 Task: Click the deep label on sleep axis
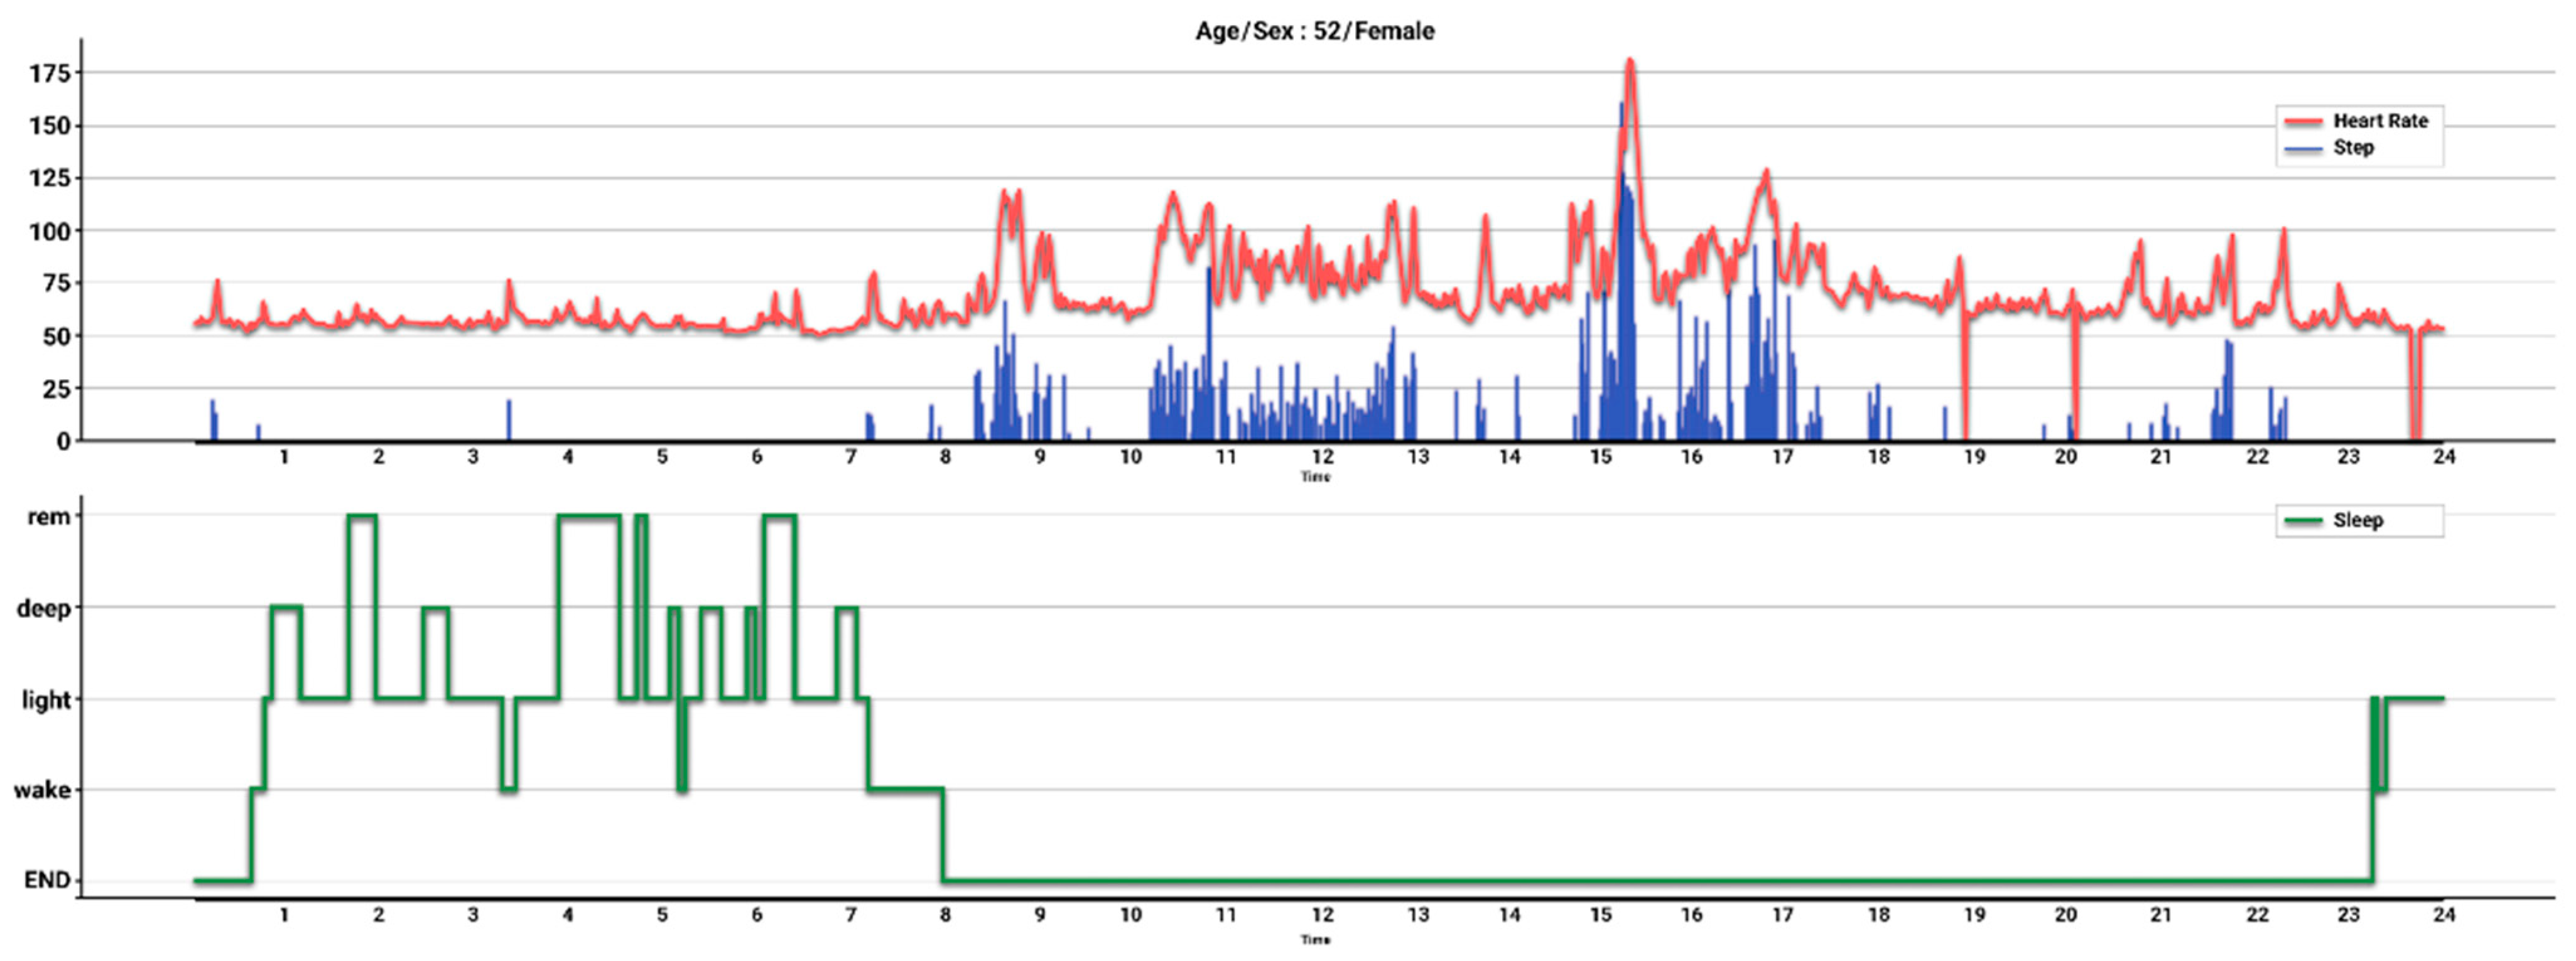(43, 608)
